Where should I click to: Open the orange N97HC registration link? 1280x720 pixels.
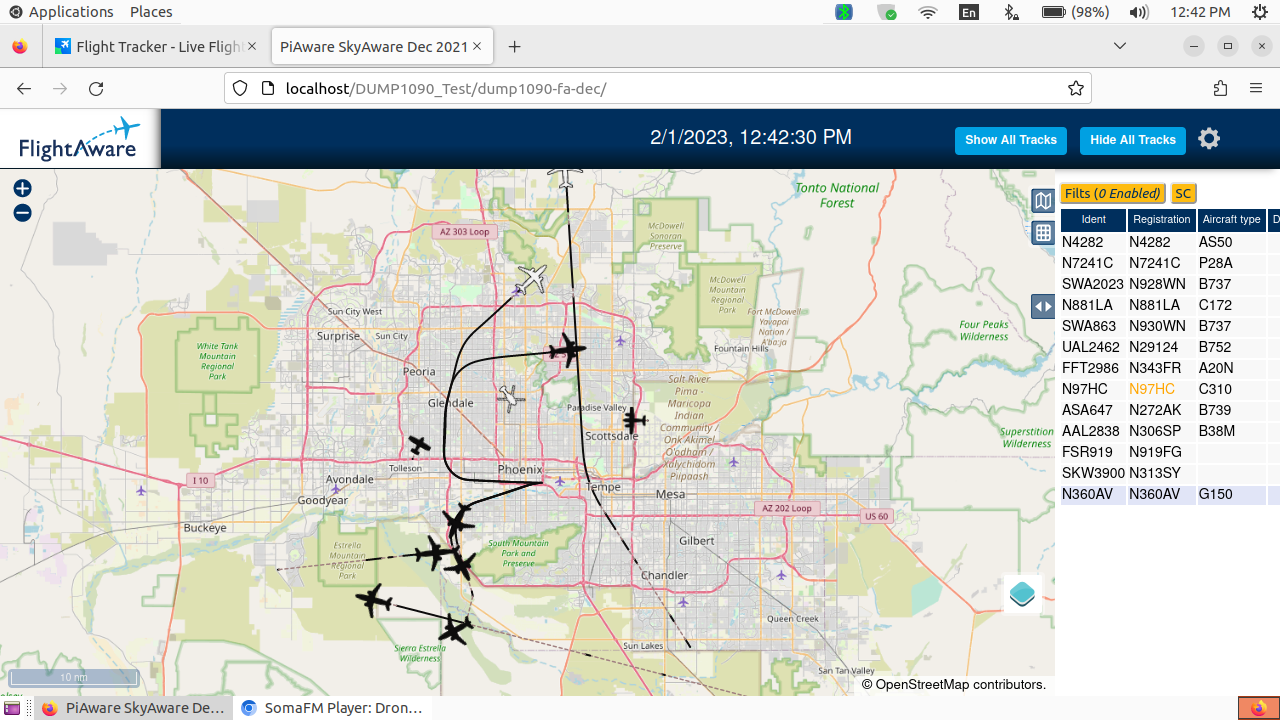1152,389
